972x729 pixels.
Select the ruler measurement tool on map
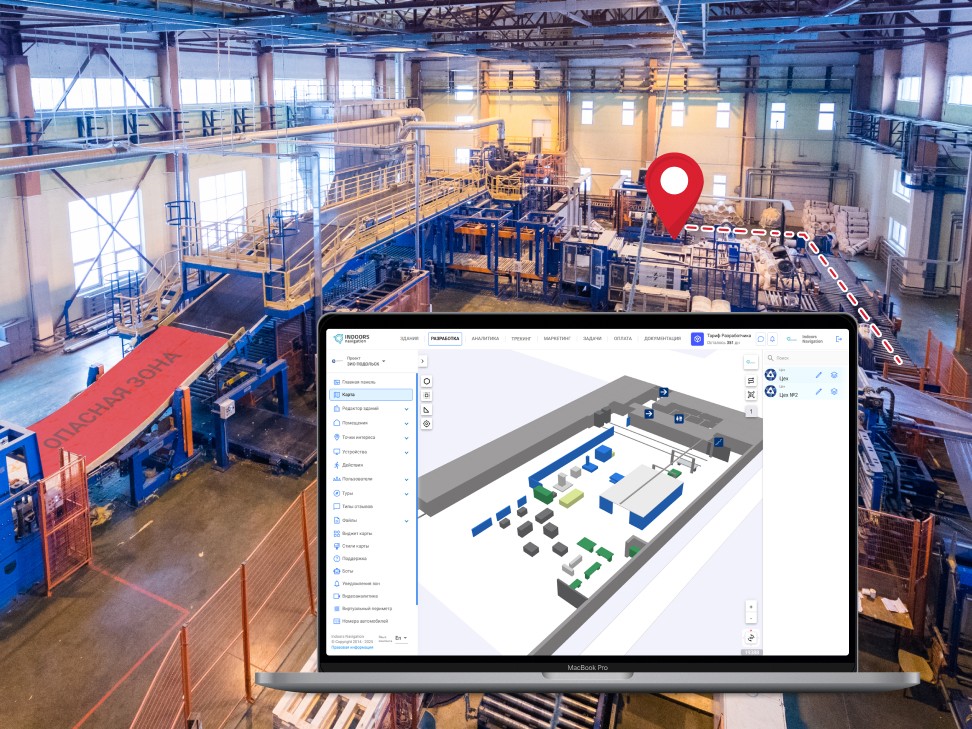tap(427, 410)
